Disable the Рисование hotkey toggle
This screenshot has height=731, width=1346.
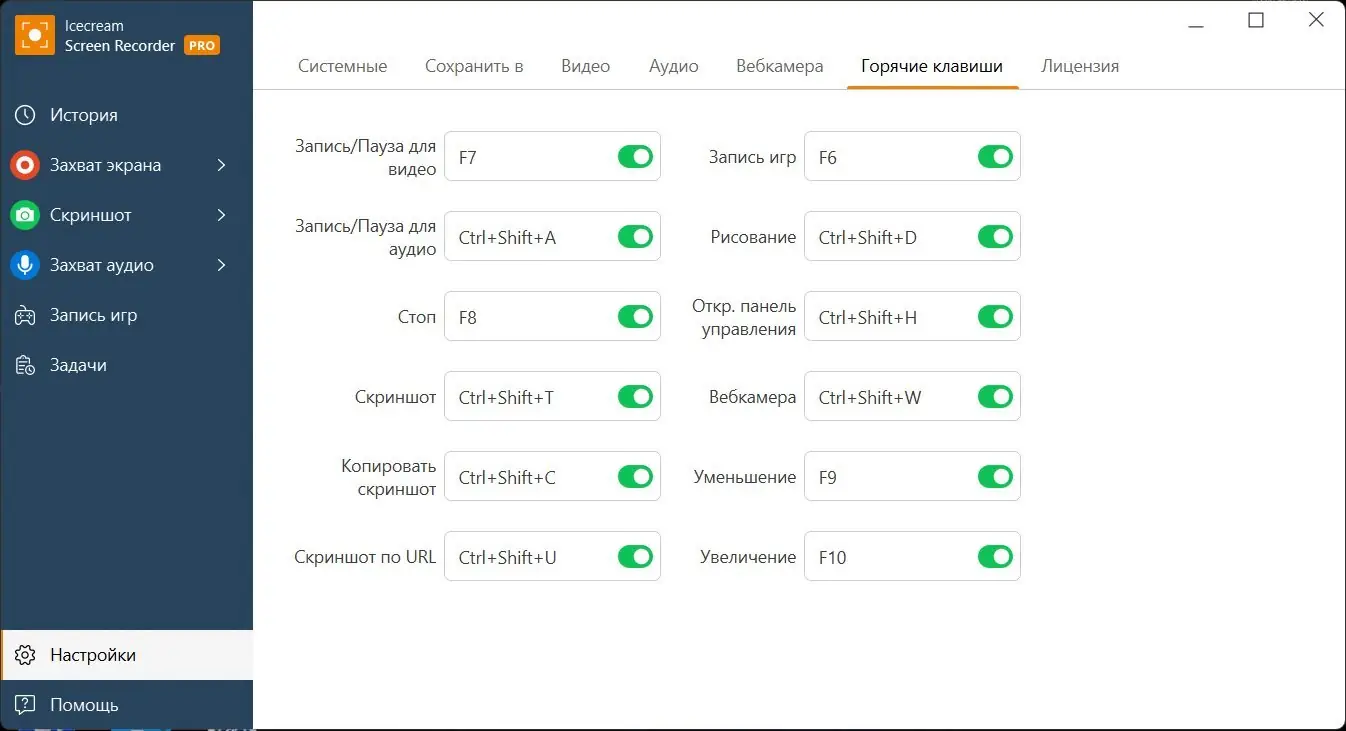pos(995,236)
